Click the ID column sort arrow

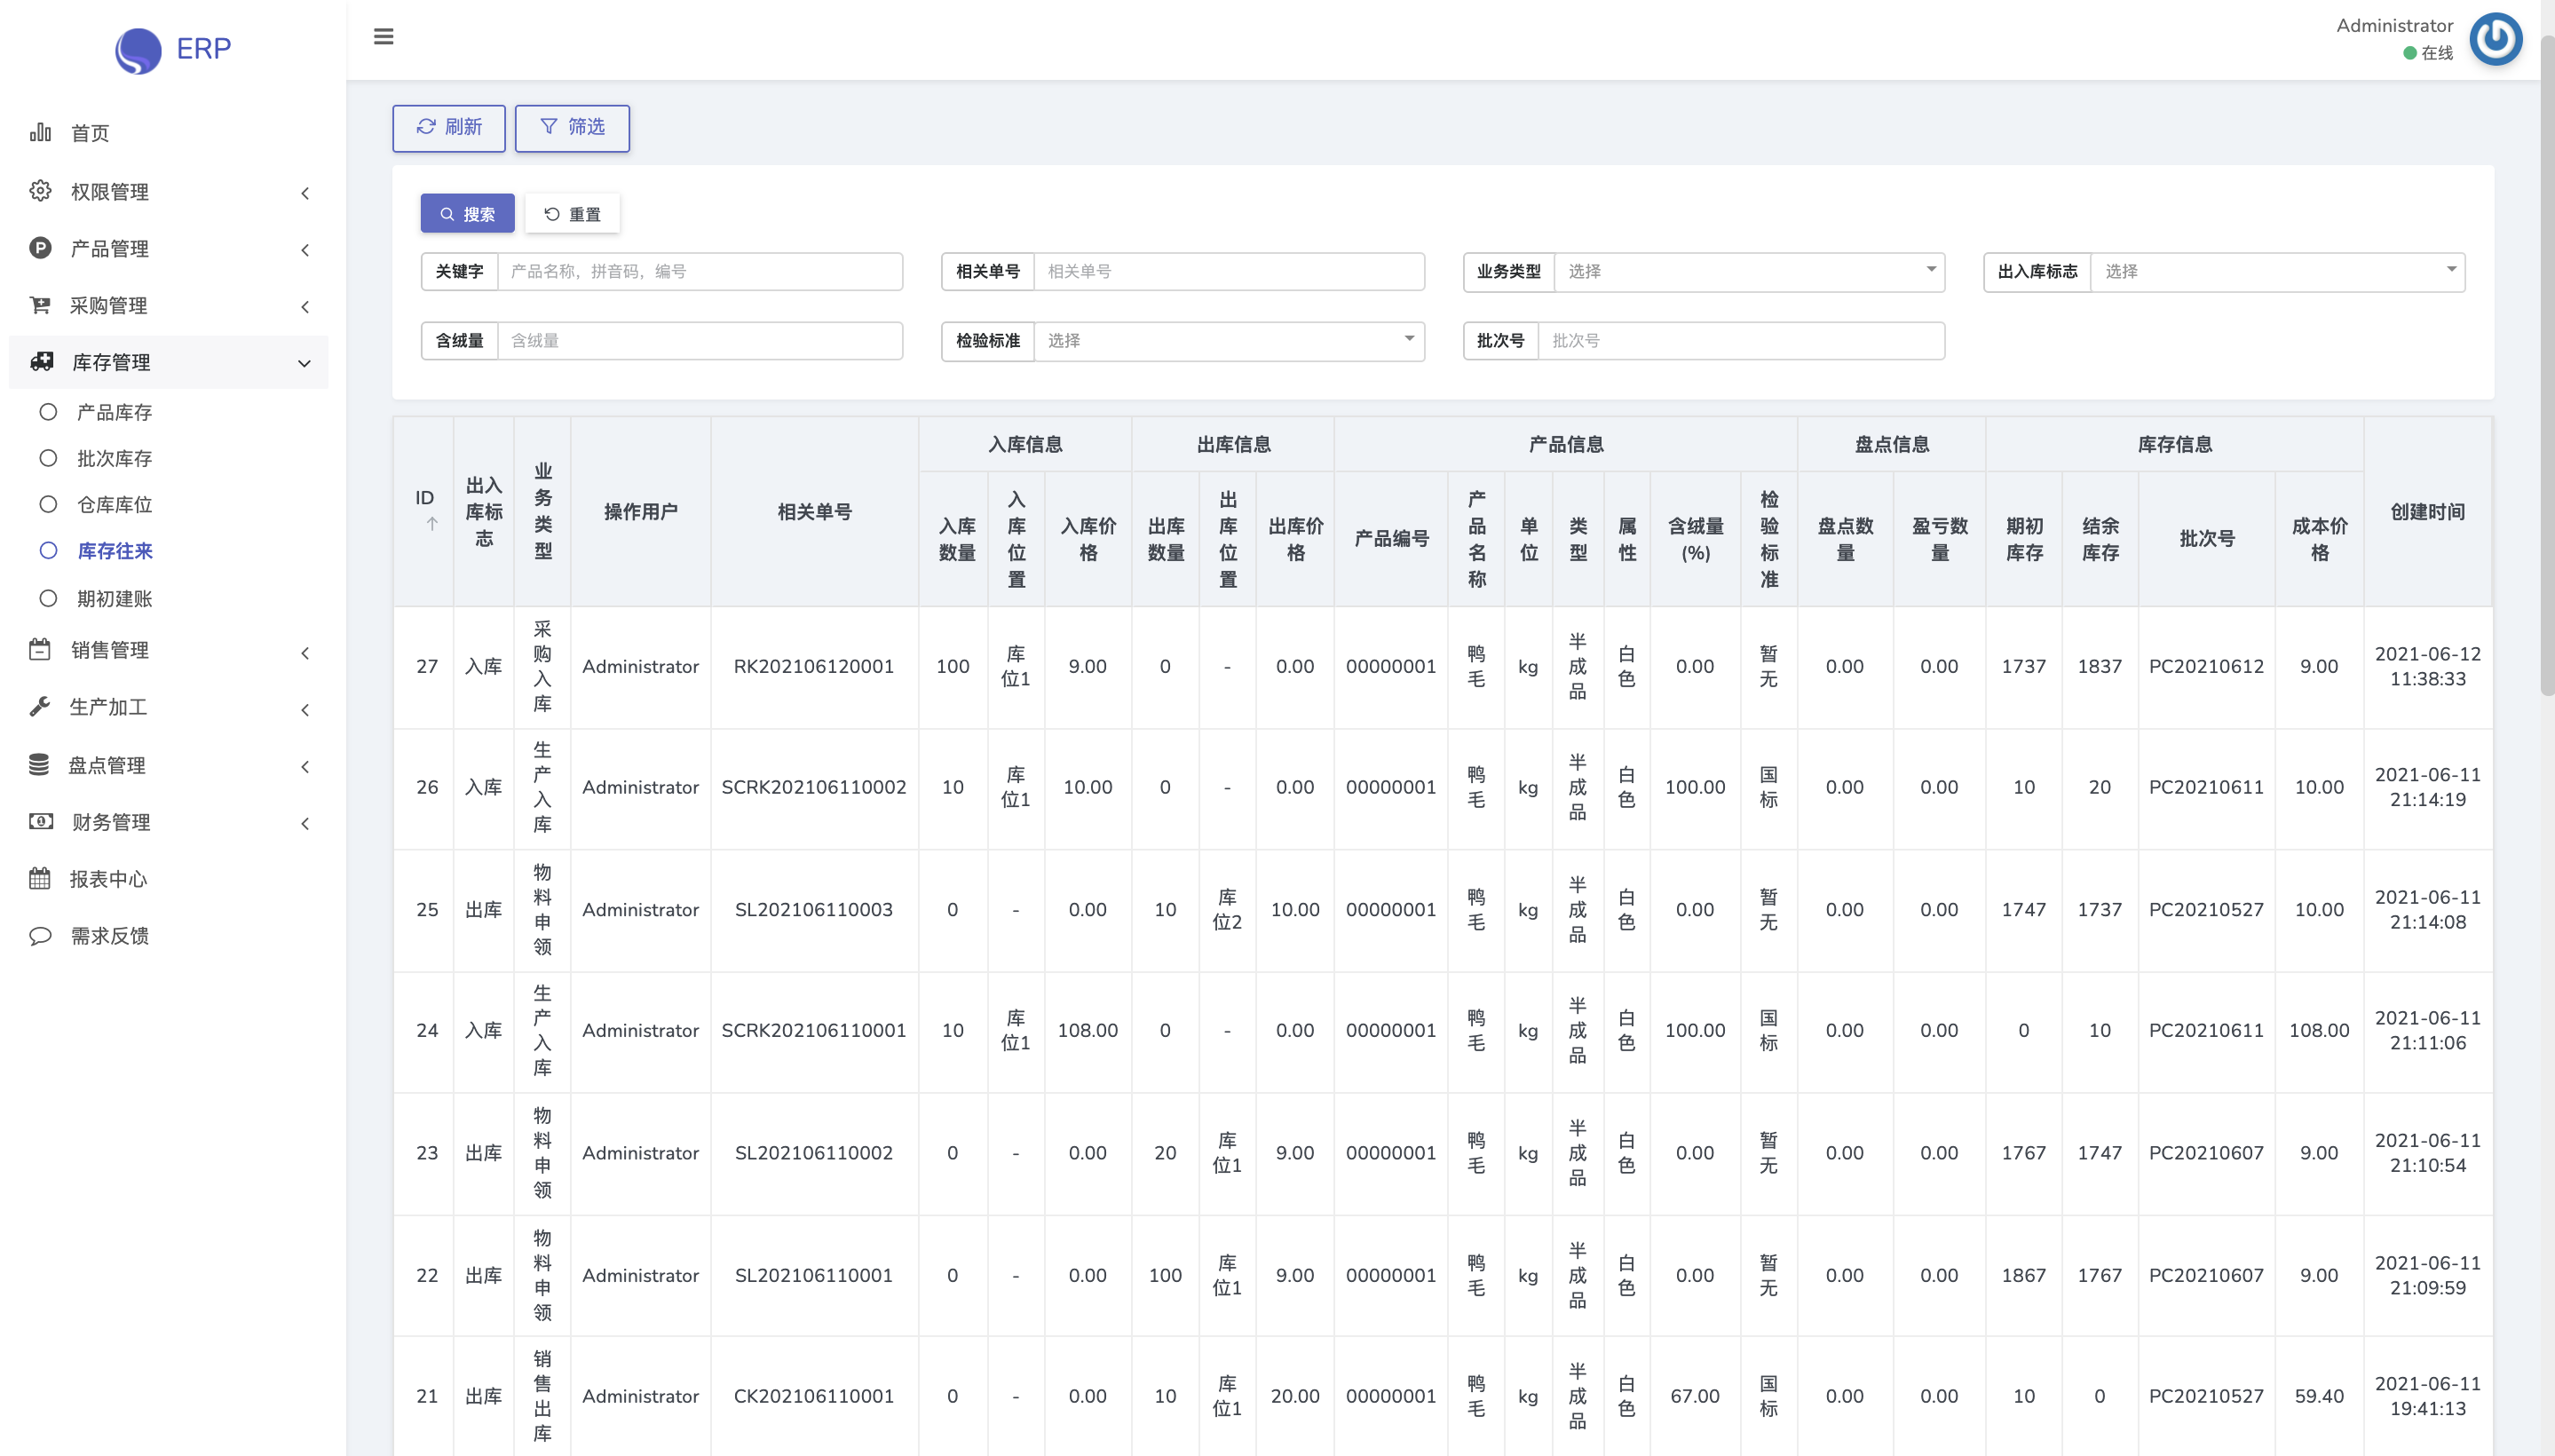pyautogui.click(x=432, y=524)
